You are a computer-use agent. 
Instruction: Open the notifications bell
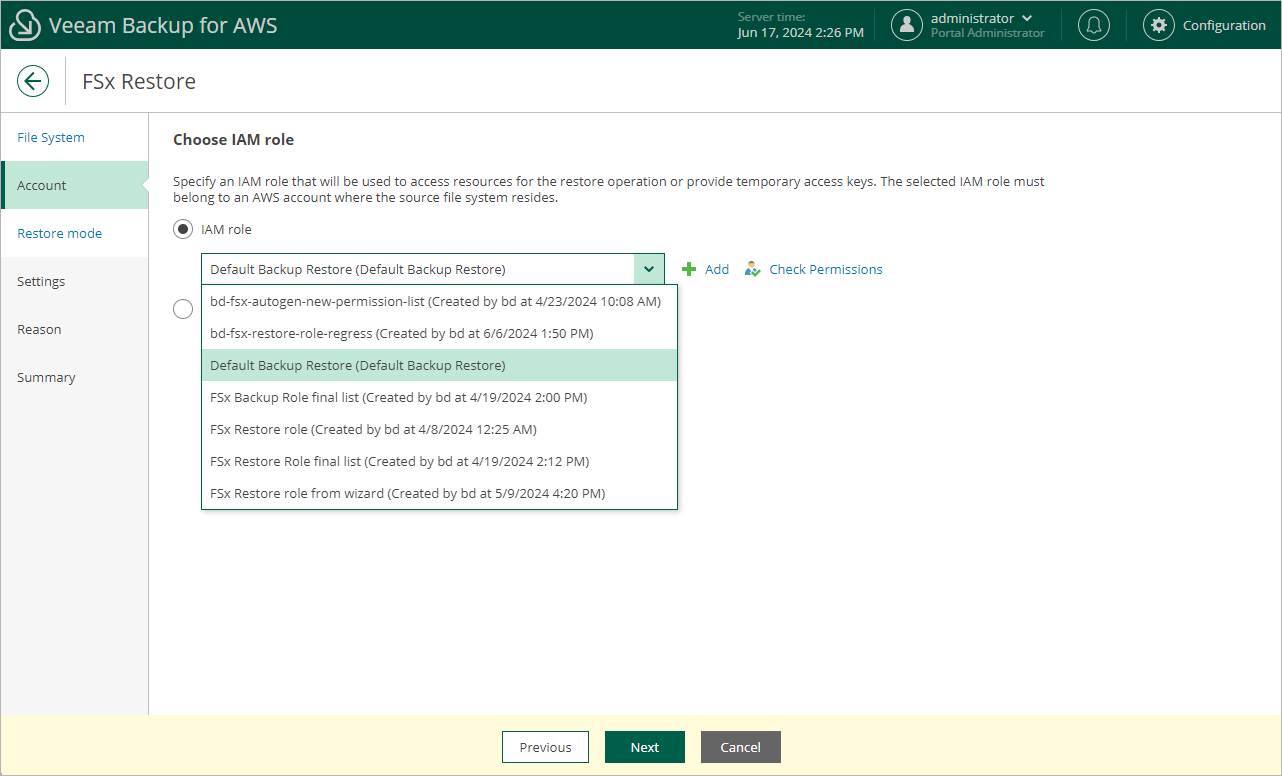click(x=1094, y=25)
